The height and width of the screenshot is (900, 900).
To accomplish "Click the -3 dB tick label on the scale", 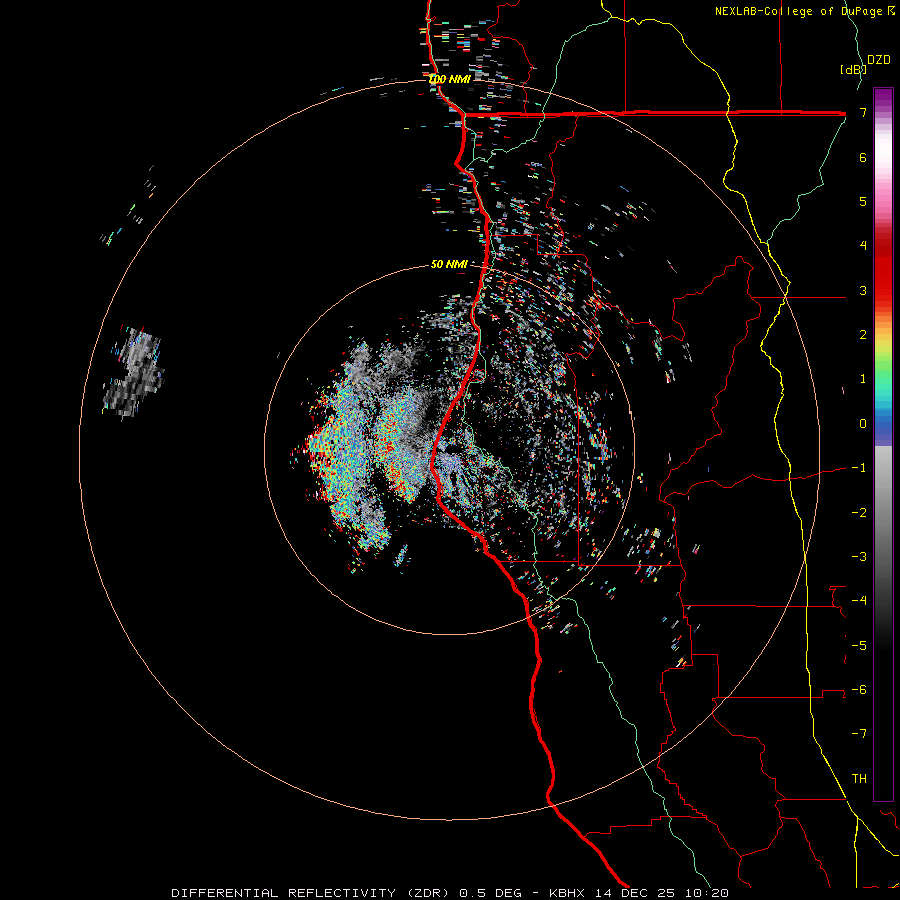I will pyautogui.click(x=859, y=556).
